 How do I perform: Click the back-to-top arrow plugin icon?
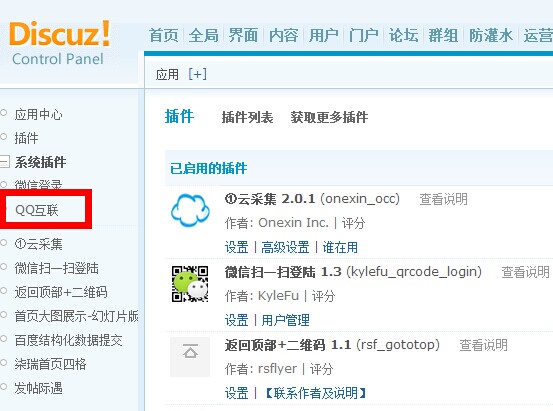coord(190,357)
